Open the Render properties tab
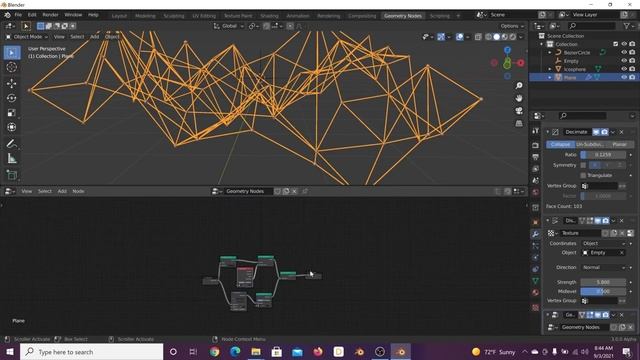Screen dimensions: 640x360 pos(536,145)
